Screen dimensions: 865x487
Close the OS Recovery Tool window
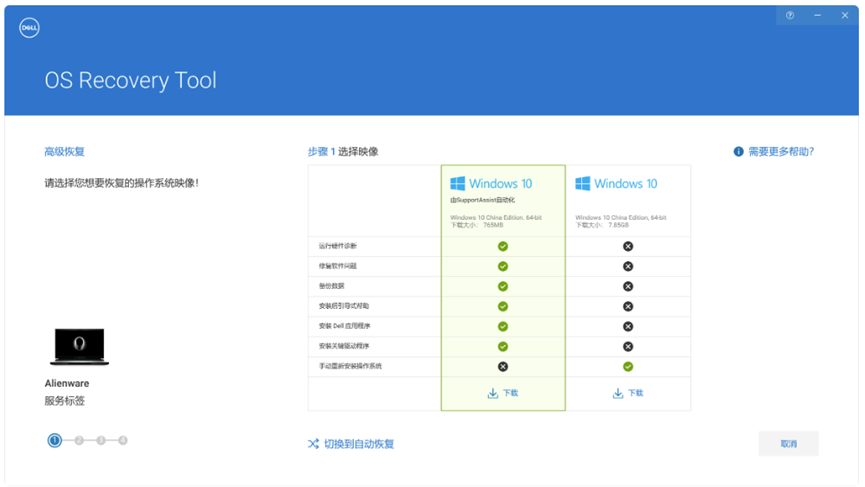pyautogui.click(x=845, y=15)
